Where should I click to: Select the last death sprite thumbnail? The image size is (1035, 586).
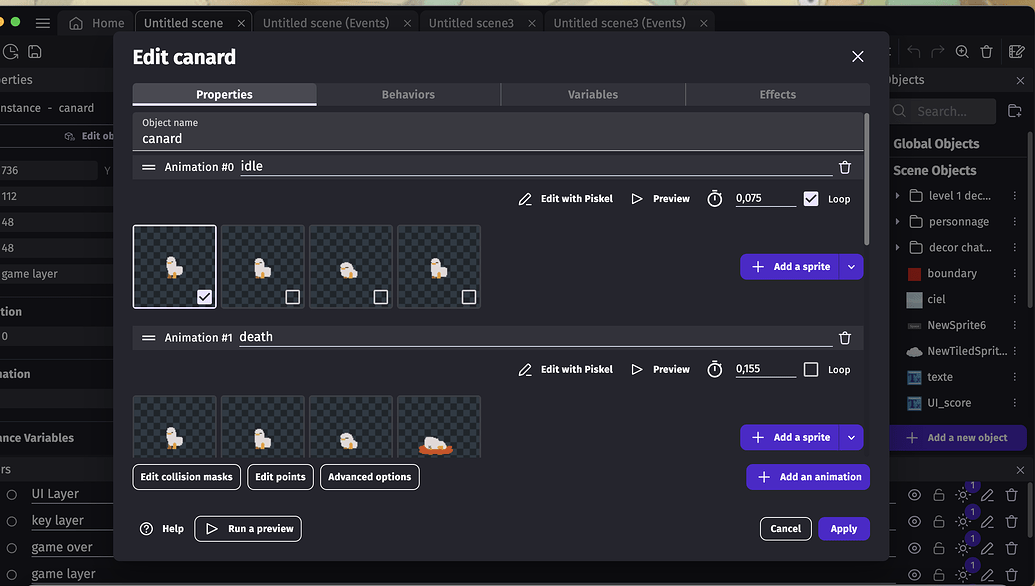[438, 426]
